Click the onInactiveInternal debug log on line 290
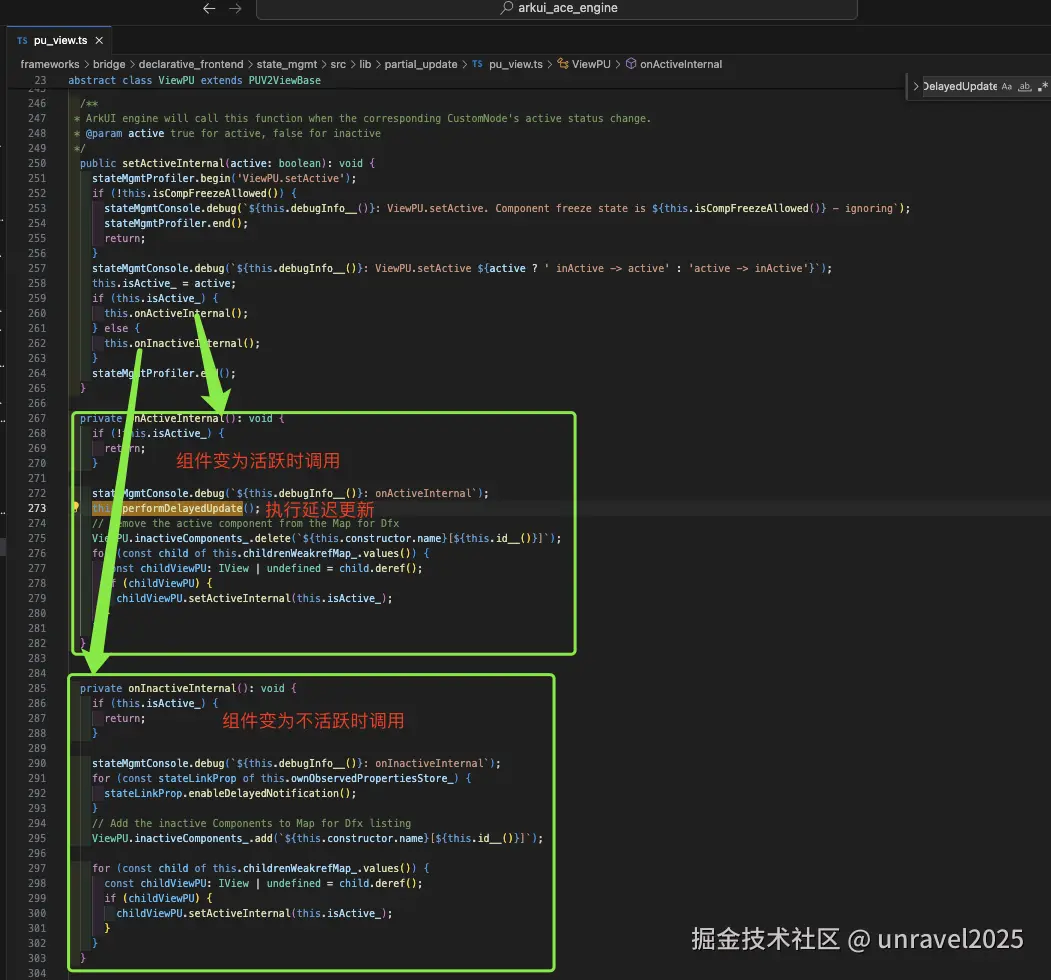This screenshot has width=1051, height=980. tap(296, 763)
